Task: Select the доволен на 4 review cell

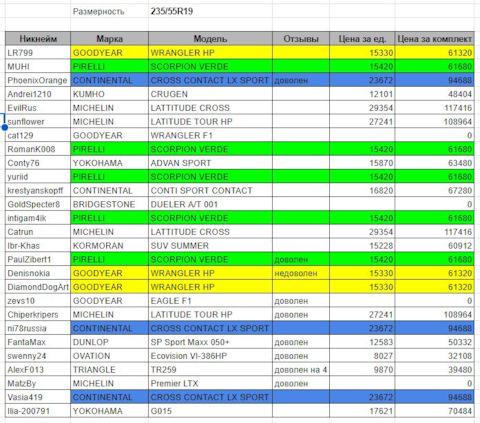Action: (301, 370)
